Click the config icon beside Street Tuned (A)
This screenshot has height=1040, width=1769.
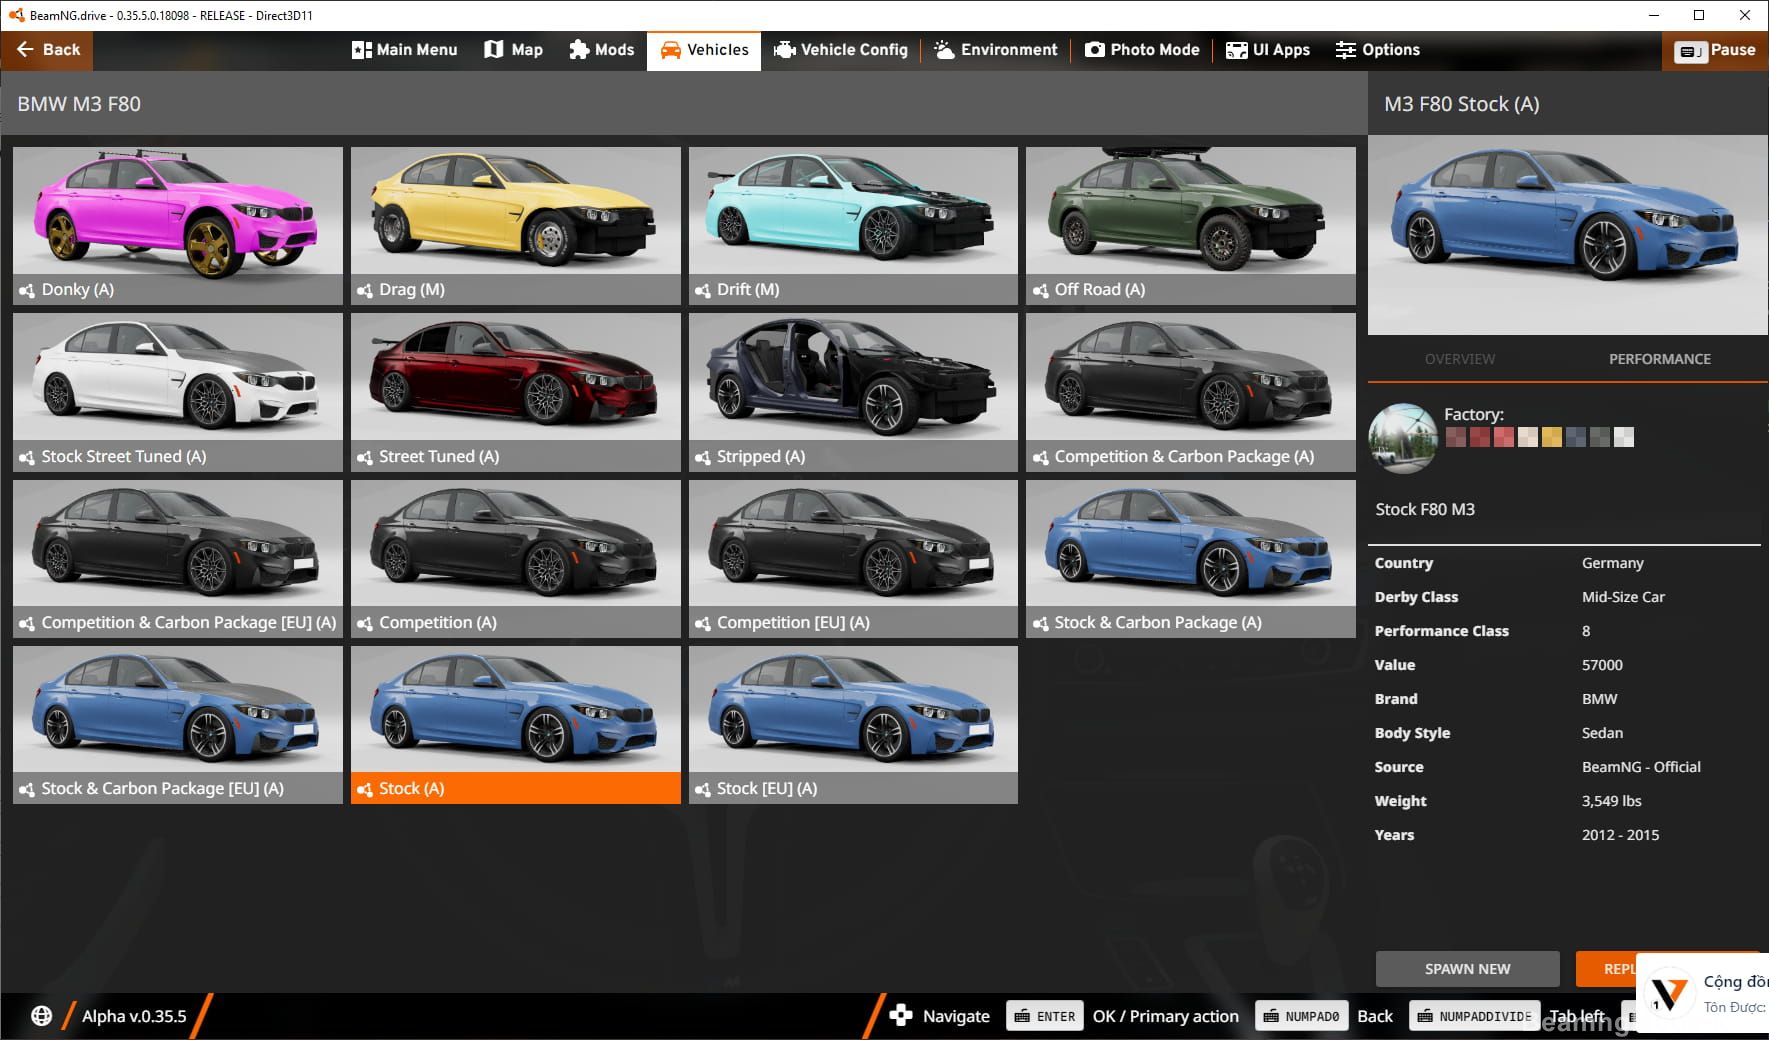coord(364,457)
